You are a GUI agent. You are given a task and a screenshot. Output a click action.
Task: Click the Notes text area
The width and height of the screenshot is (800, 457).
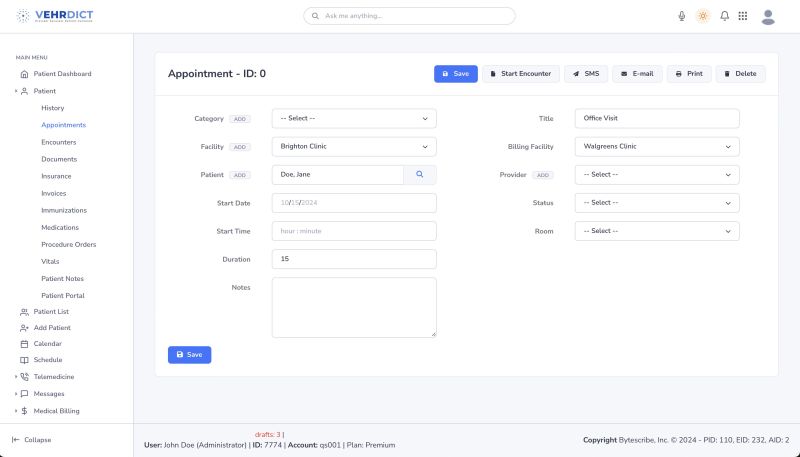tap(354, 307)
